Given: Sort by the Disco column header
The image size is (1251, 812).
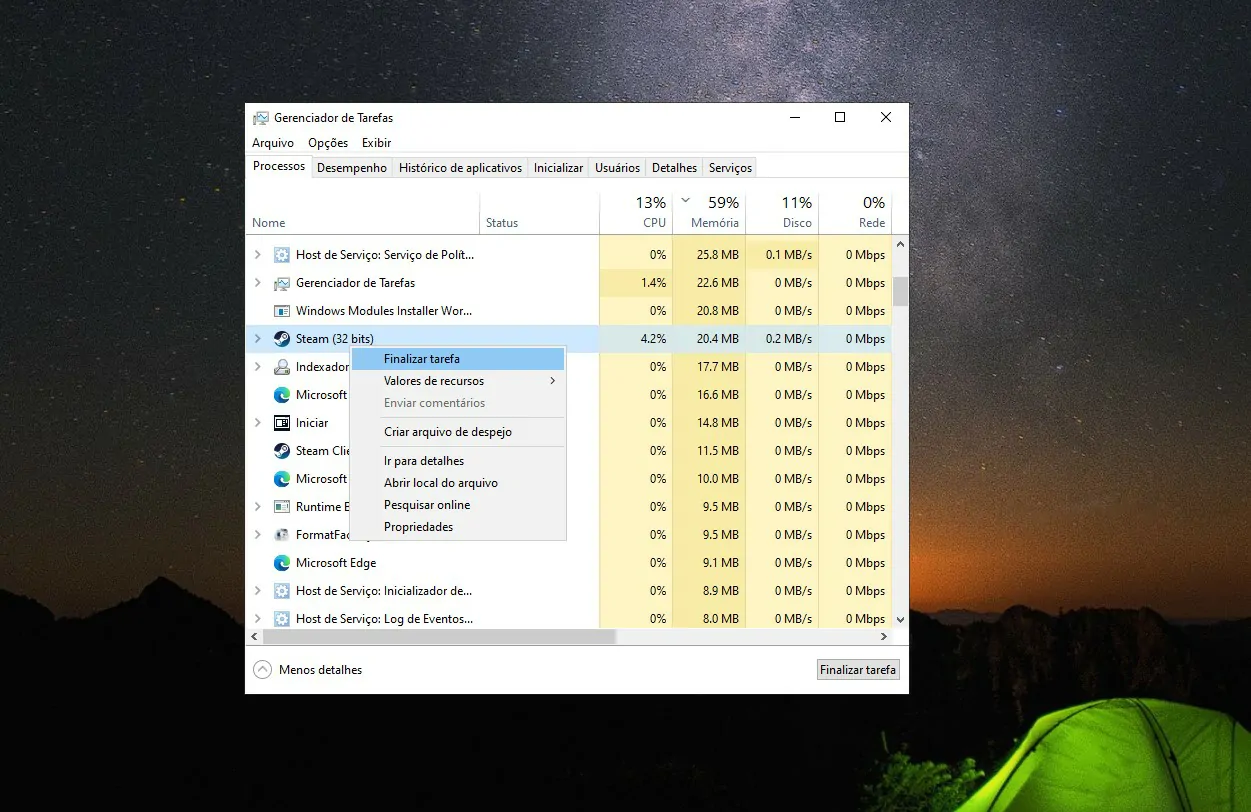Looking at the screenshot, I should pyautogui.click(x=782, y=212).
